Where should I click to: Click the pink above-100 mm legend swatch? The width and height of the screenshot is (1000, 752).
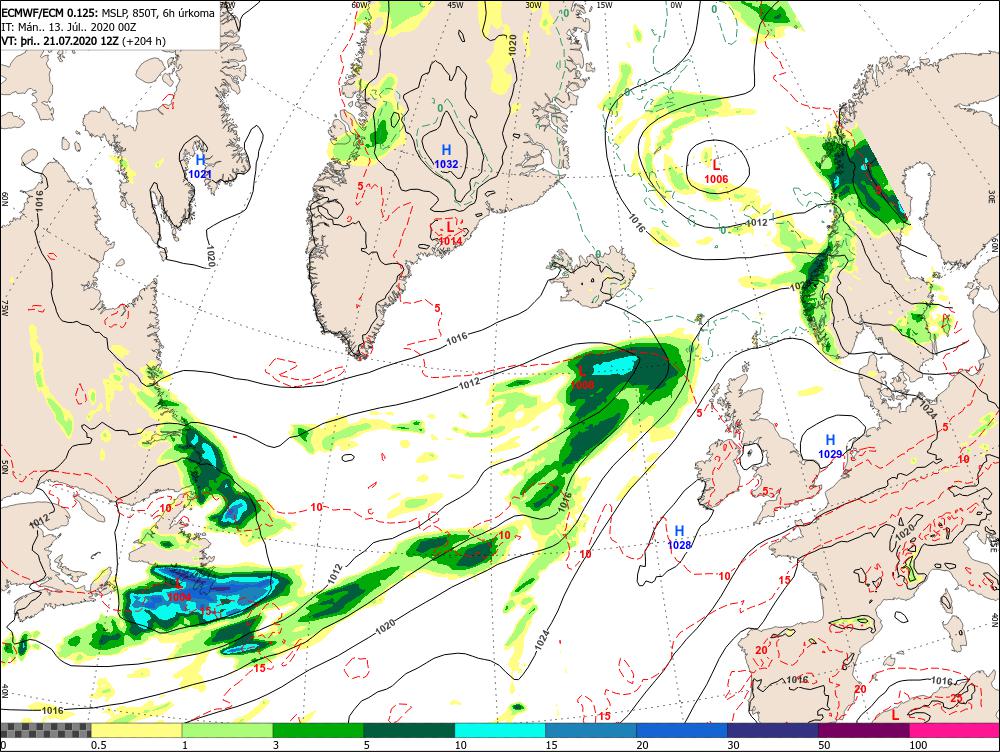click(x=955, y=730)
